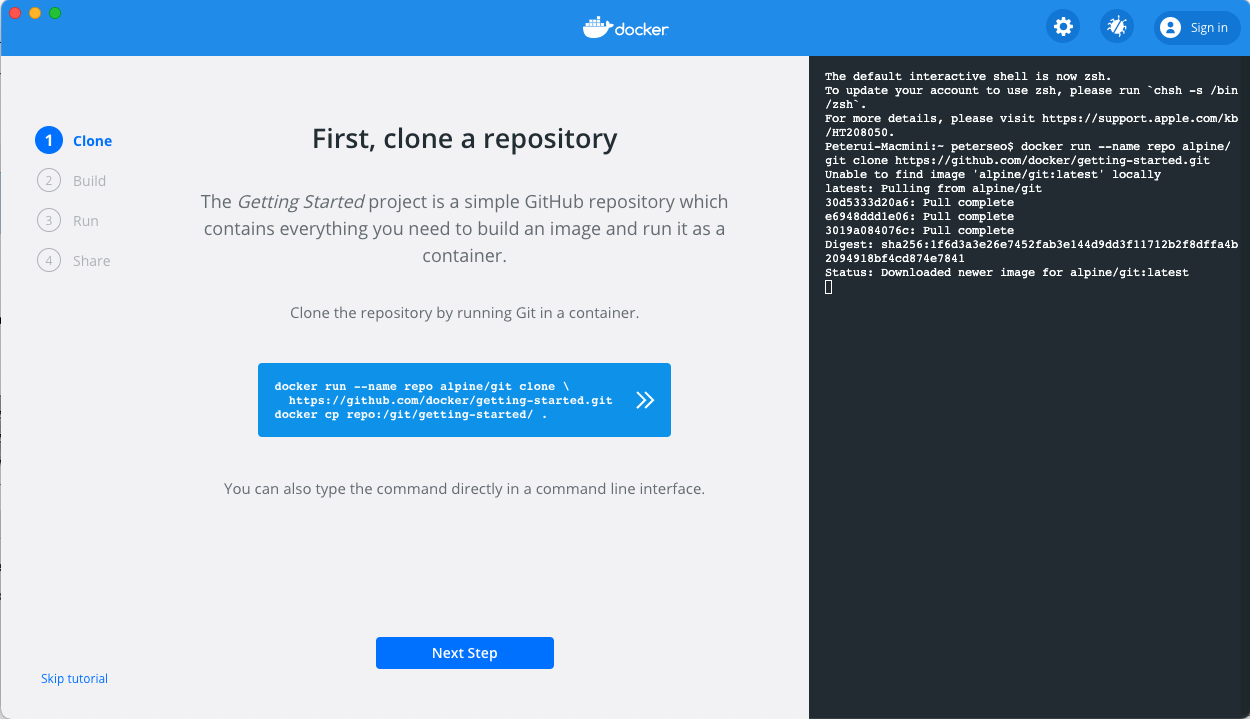Run command with double-arrow icon
Screen dimensions: 1250x719
[x=645, y=400]
